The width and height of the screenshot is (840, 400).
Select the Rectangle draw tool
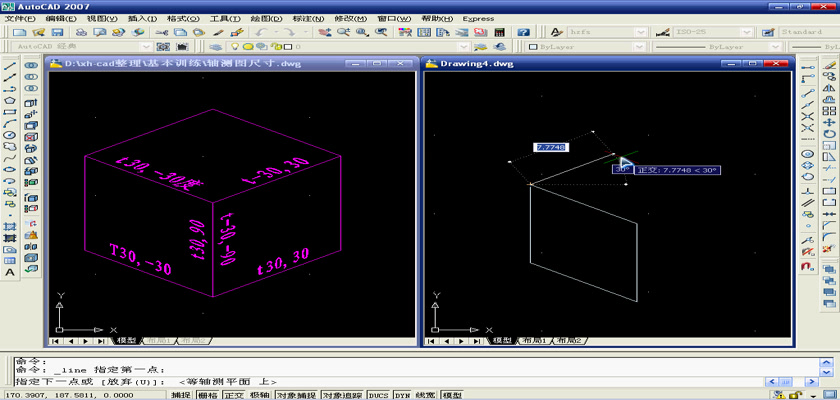point(10,112)
